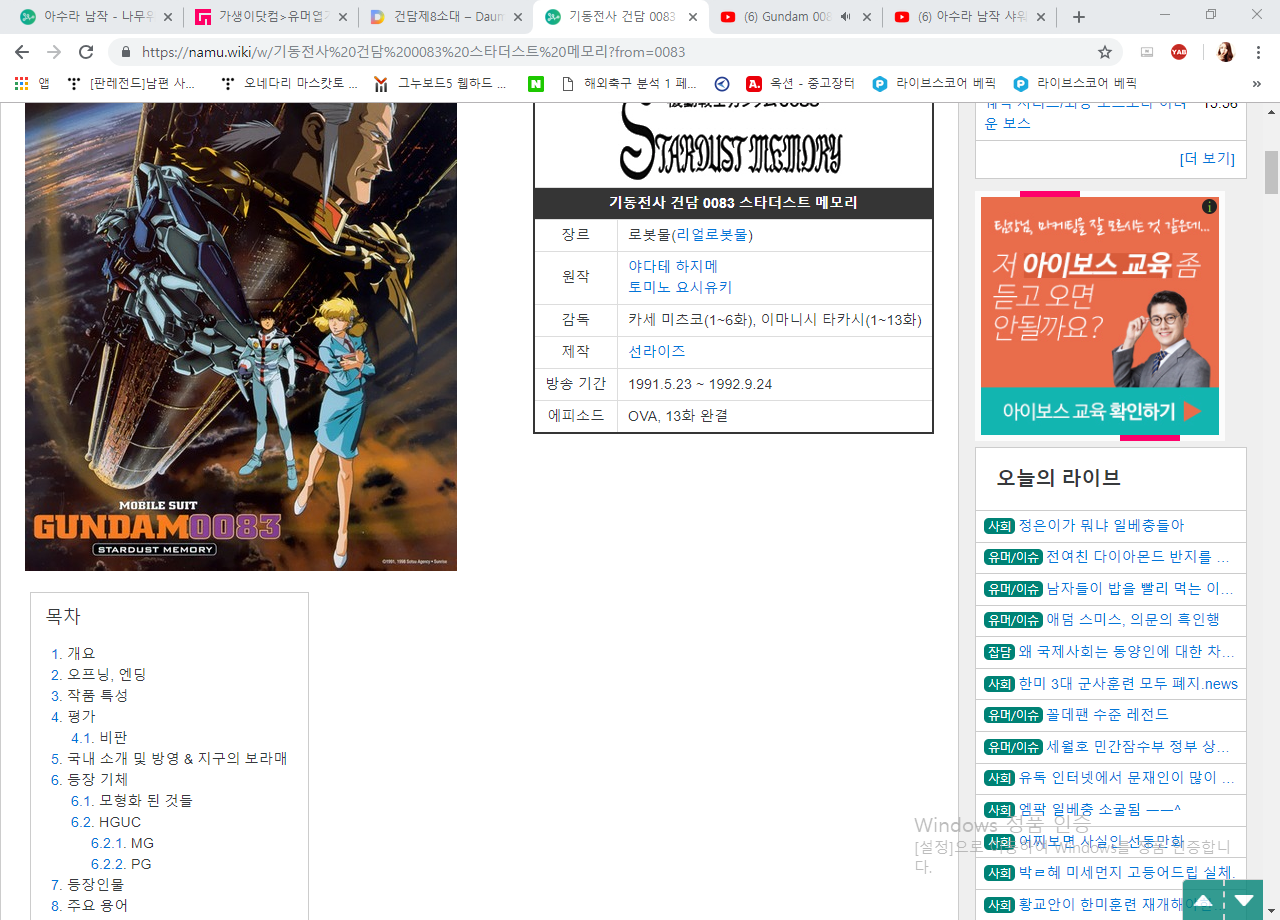Image resolution: width=1280 pixels, height=920 pixels.
Task: Switch to the (6) 아수라 남작 YouTube tab
Action: coord(972,17)
